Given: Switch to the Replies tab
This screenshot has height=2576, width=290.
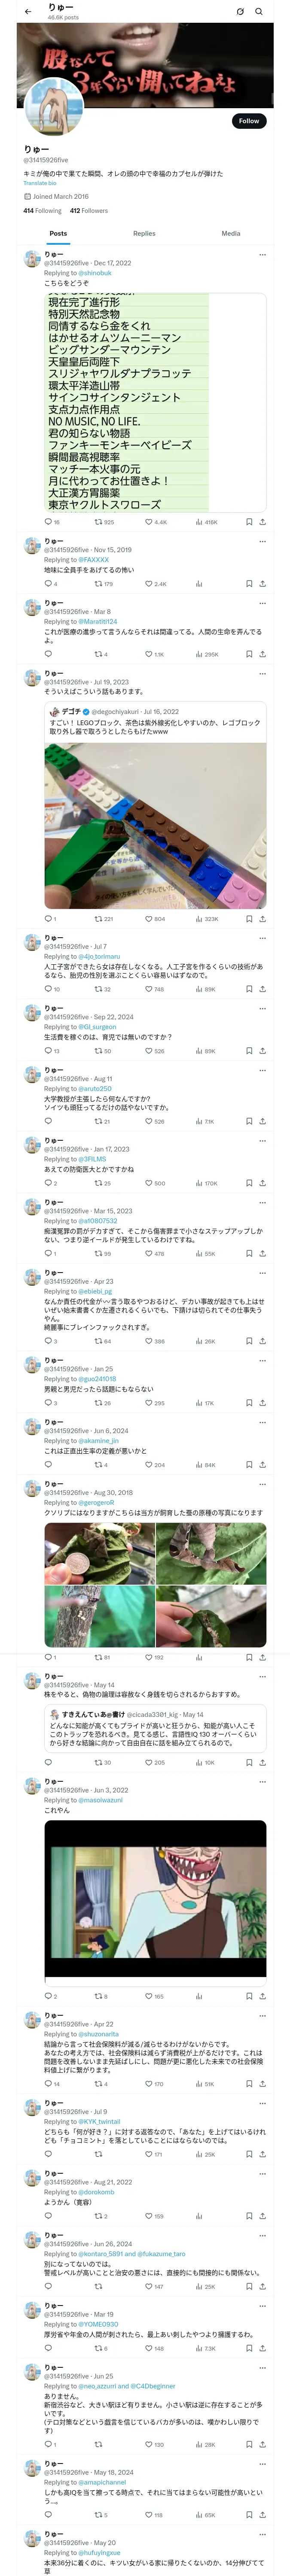Looking at the screenshot, I should pos(144,233).
